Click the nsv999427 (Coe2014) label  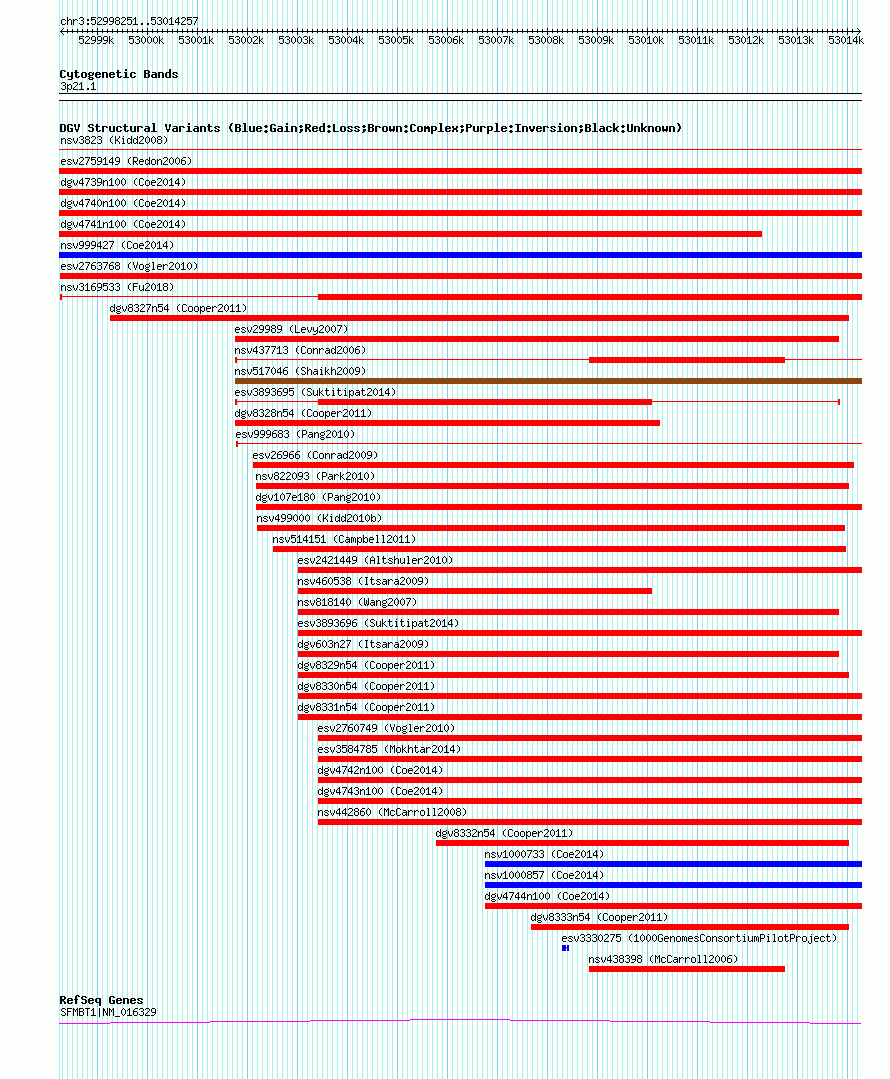point(117,245)
